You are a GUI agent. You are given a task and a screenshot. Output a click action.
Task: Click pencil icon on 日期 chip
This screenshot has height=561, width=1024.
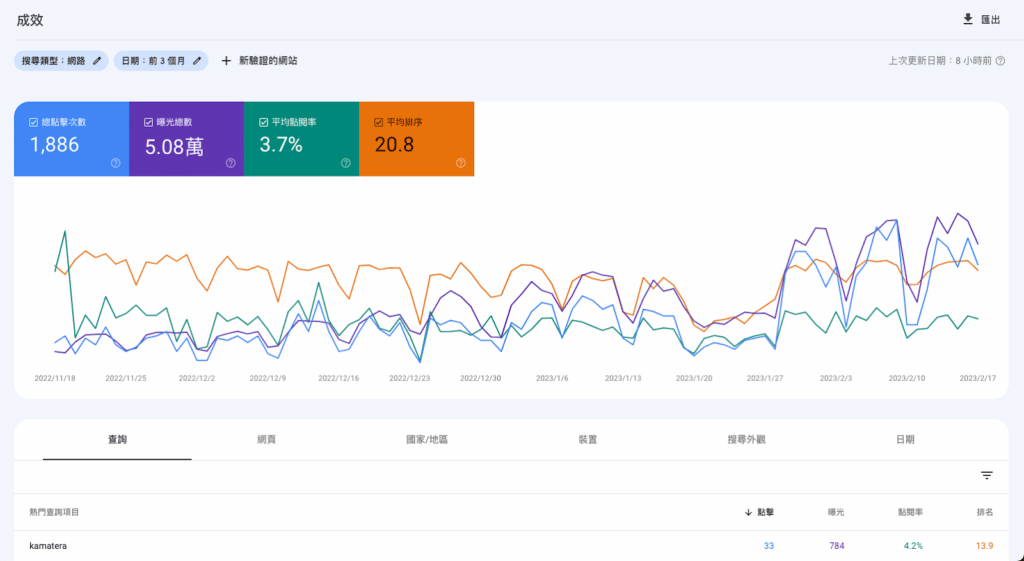[197, 61]
